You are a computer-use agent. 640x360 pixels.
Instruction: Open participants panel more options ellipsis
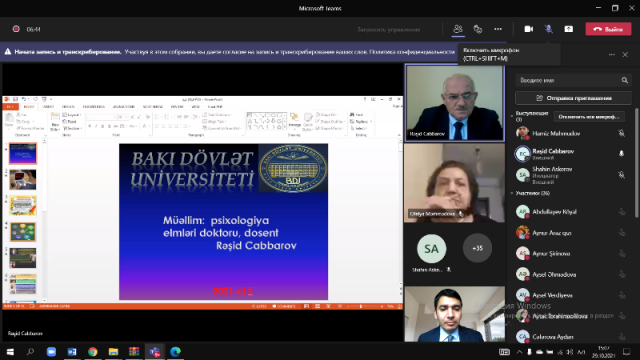[611, 54]
